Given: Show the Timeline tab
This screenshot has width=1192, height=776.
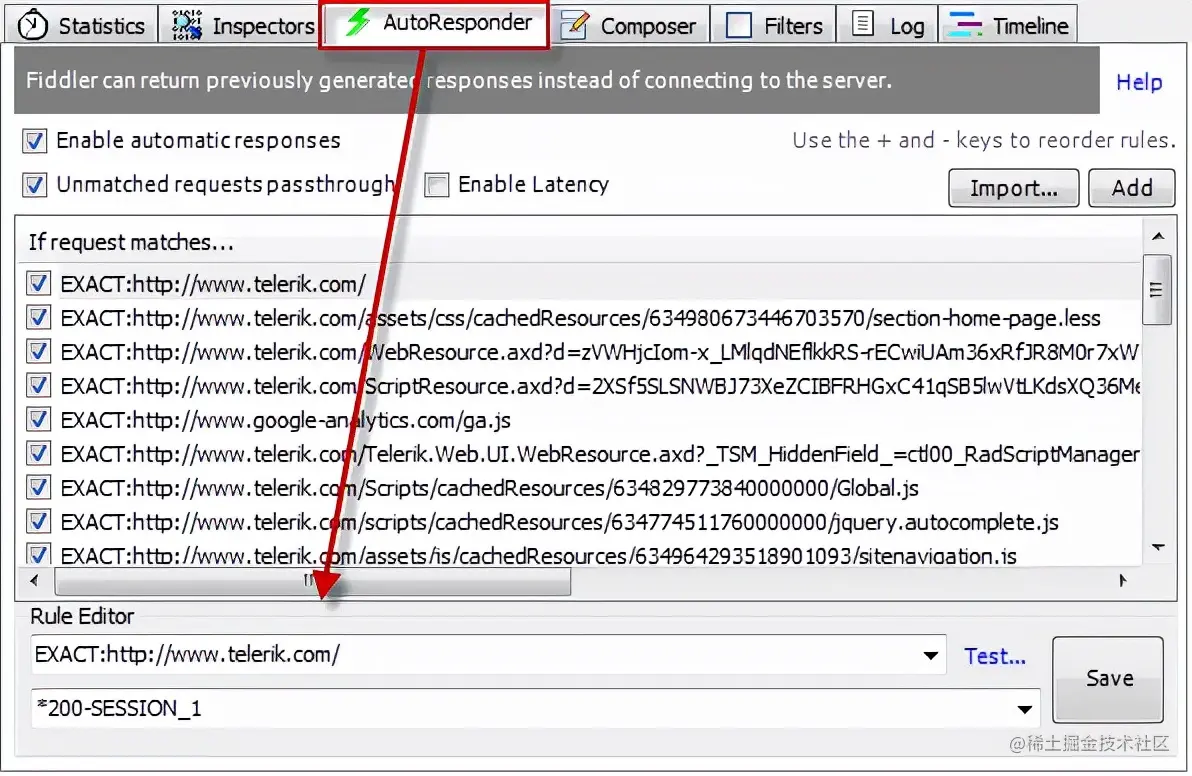Looking at the screenshot, I should click(1008, 25).
